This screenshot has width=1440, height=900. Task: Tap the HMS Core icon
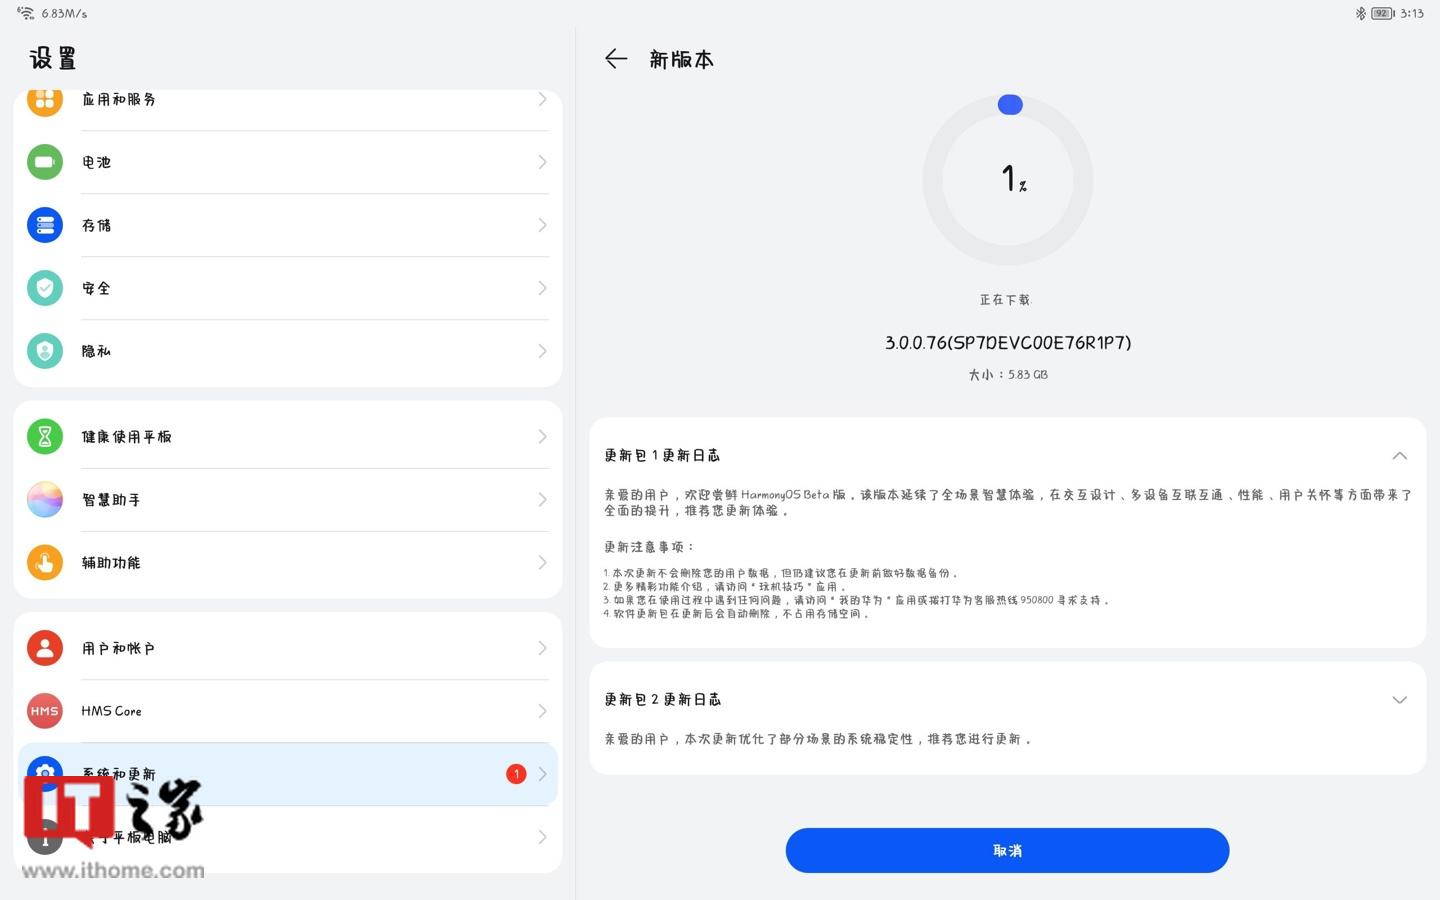(45, 711)
